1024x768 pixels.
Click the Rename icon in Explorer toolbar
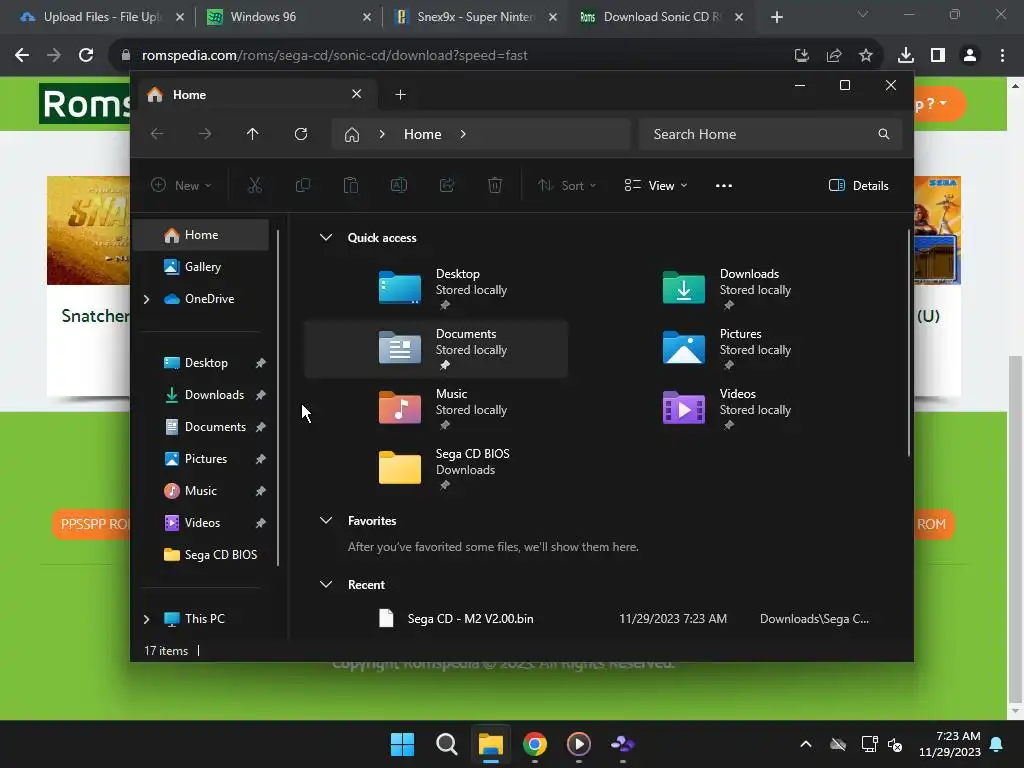(399, 185)
